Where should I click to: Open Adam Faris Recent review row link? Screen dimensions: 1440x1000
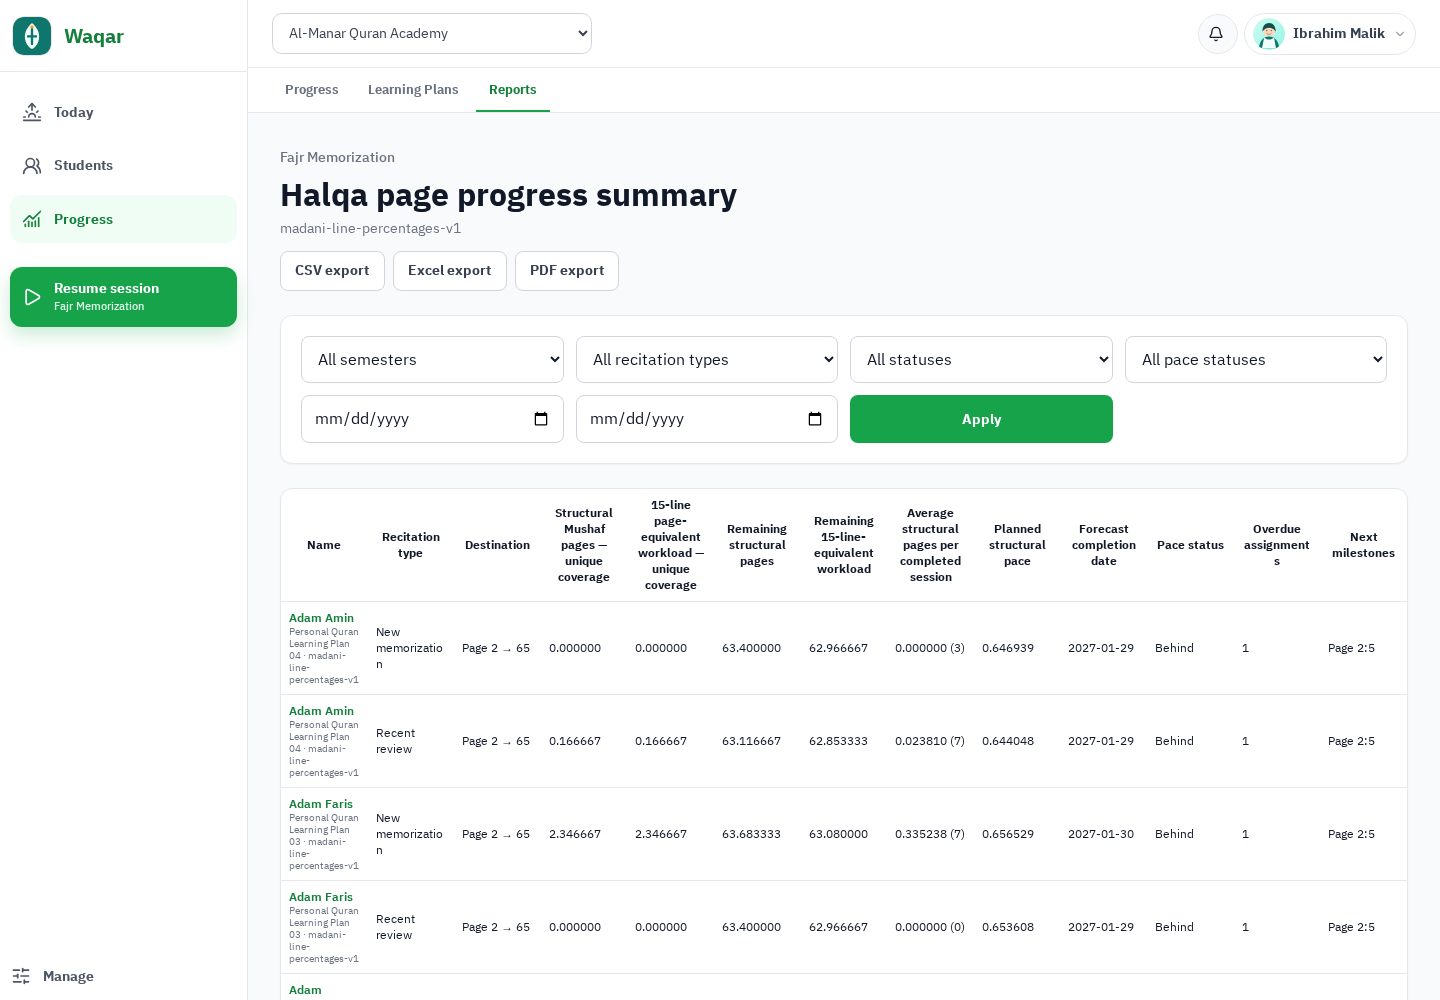click(321, 897)
